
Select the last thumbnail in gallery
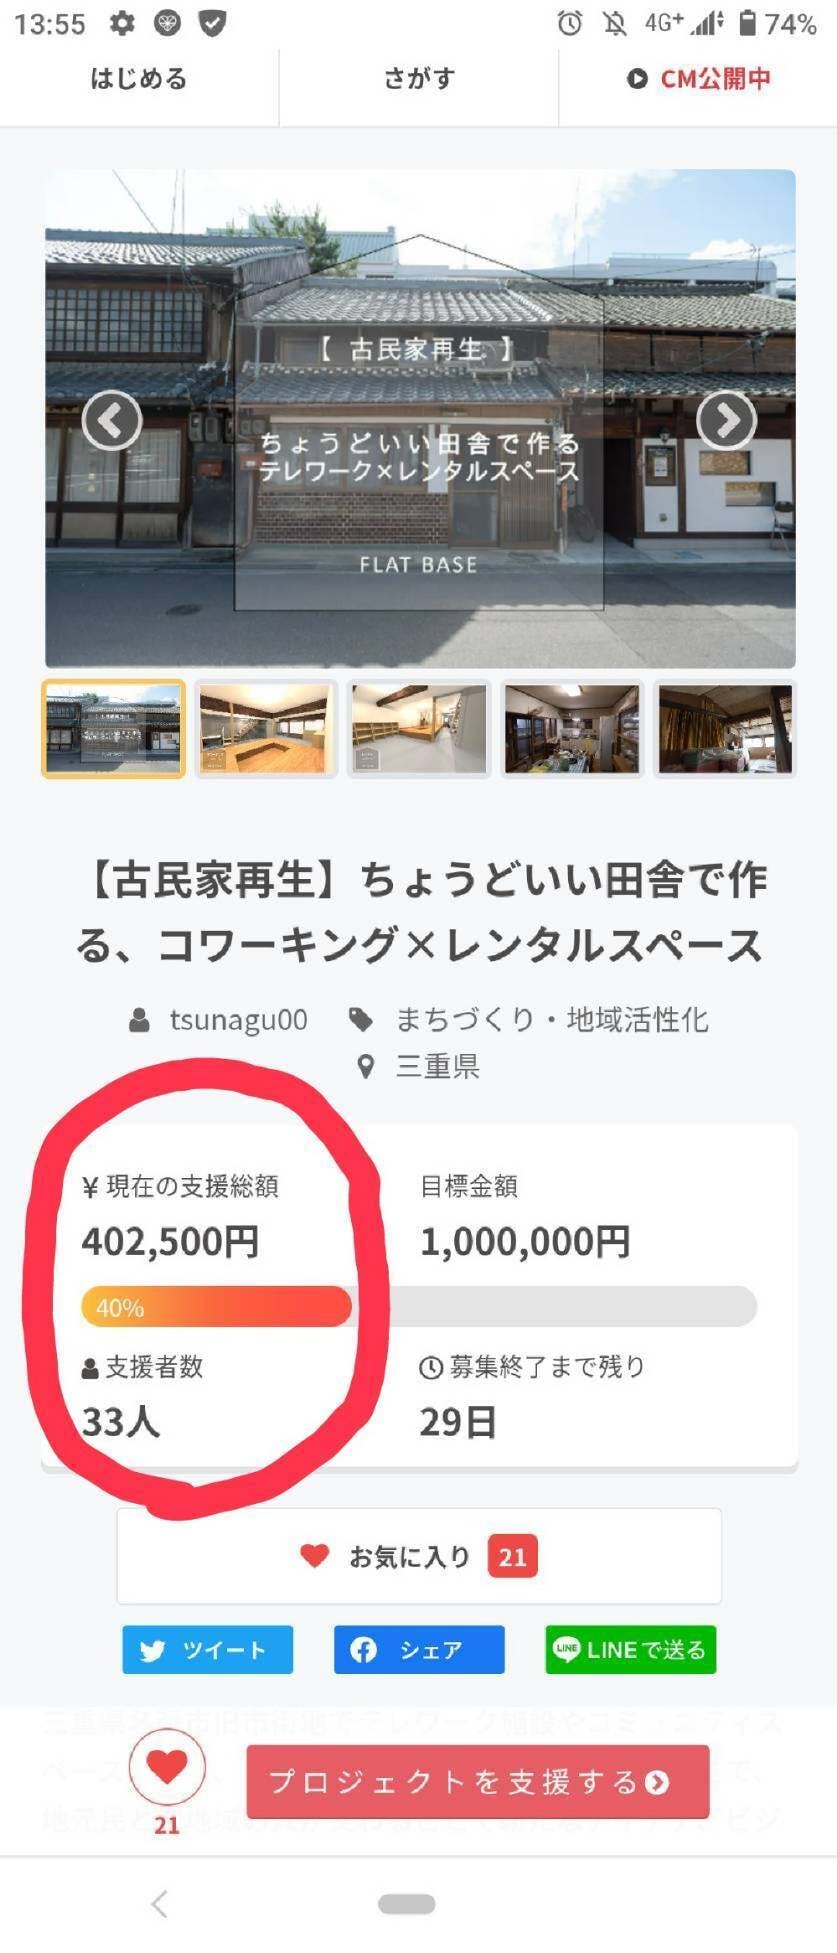(725, 728)
